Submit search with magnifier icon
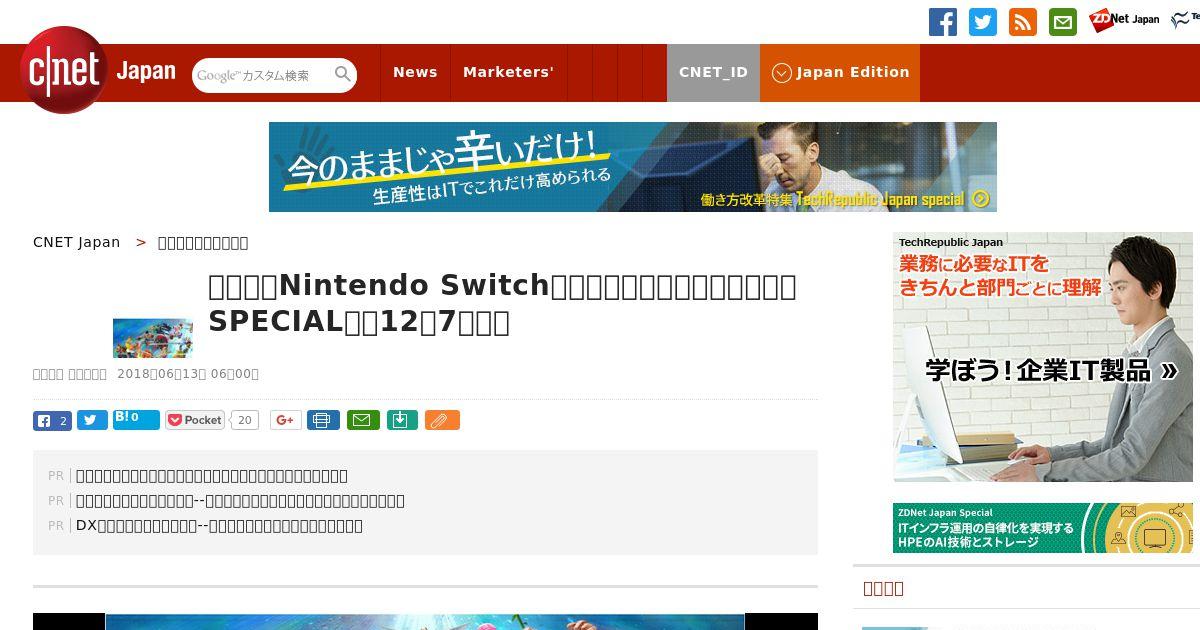The height and width of the screenshot is (630, 1200). click(x=343, y=74)
